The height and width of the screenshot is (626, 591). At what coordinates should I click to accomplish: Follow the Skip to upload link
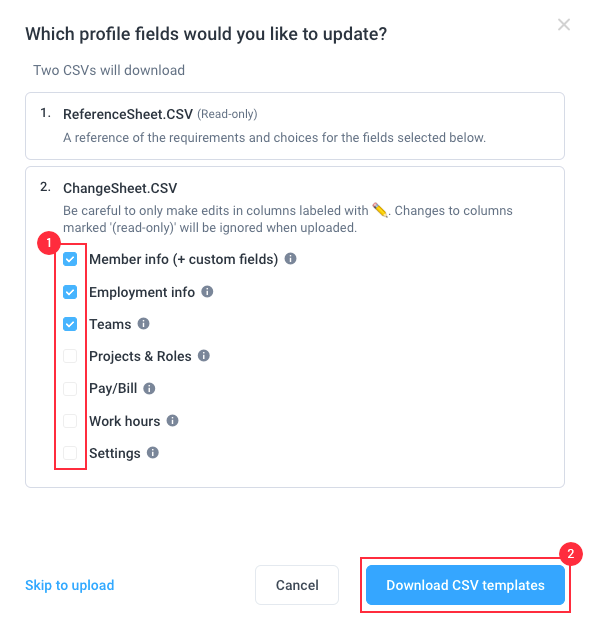pyautogui.click(x=69, y=585)
